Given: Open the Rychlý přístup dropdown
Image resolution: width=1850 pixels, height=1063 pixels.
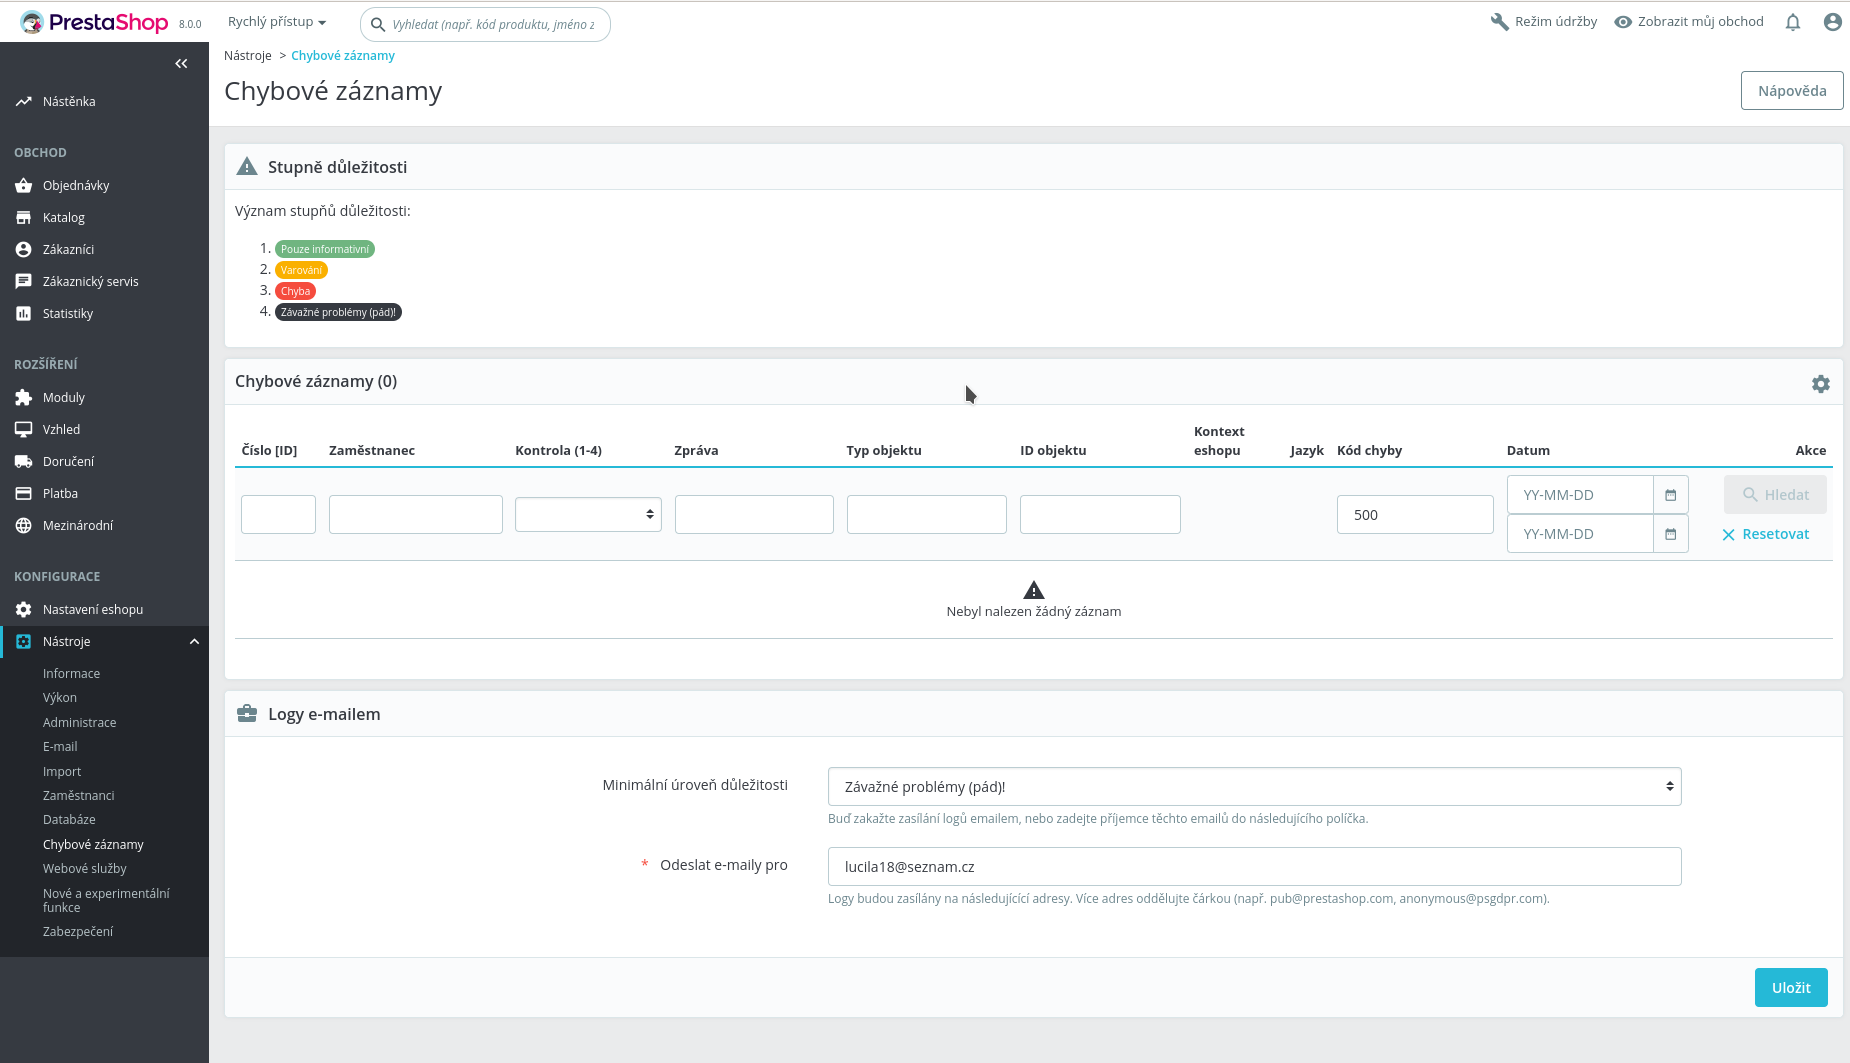Looking at the screenshot, I should click(277, 21).
